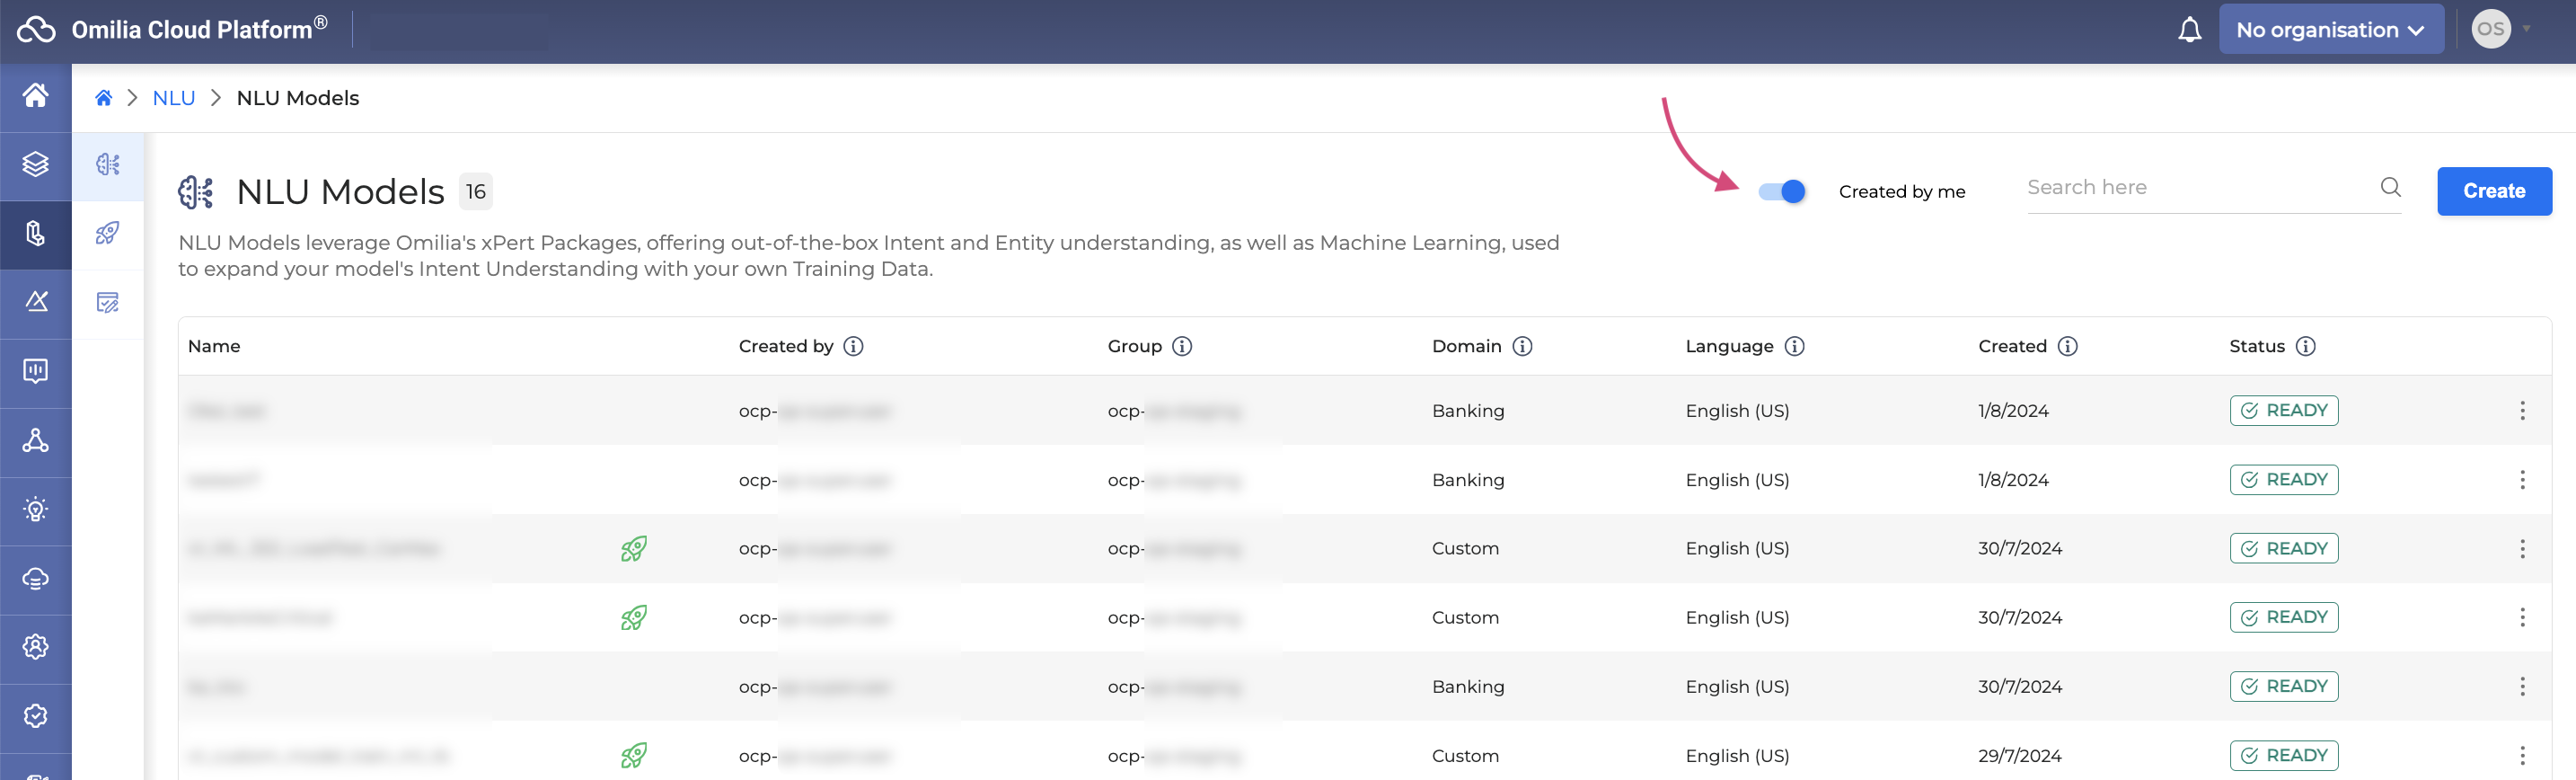
Task: Open the gear settings sidebar icon
Action: (36, 647)
